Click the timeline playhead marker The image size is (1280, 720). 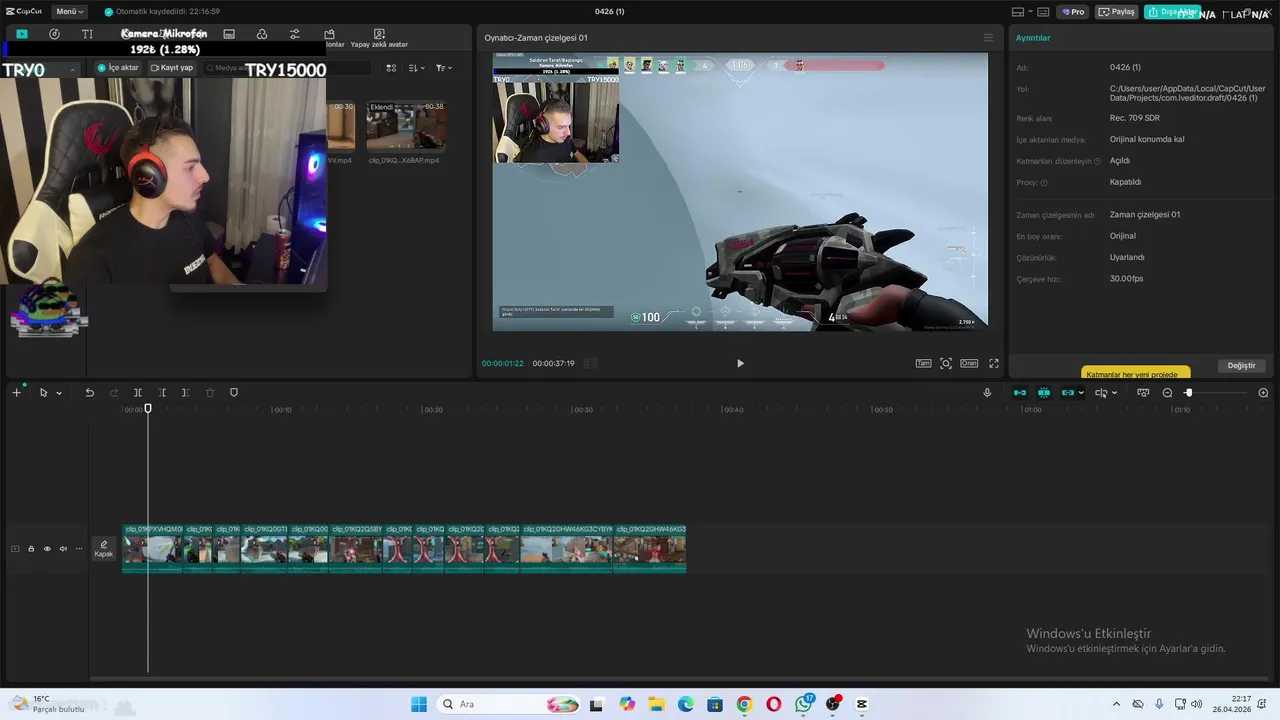tap(148, 408)
